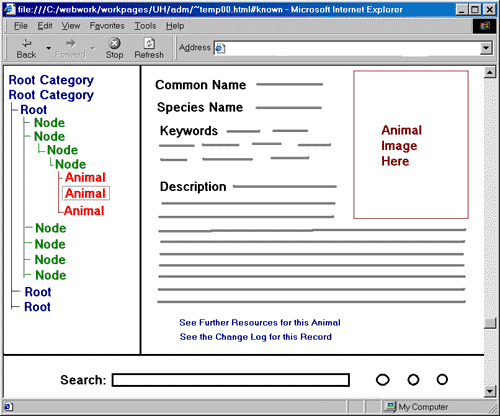Select the first Animal tree item
The width and height of the screenshot is (500, 416).
pyautogui.click(x=85, y=177)
